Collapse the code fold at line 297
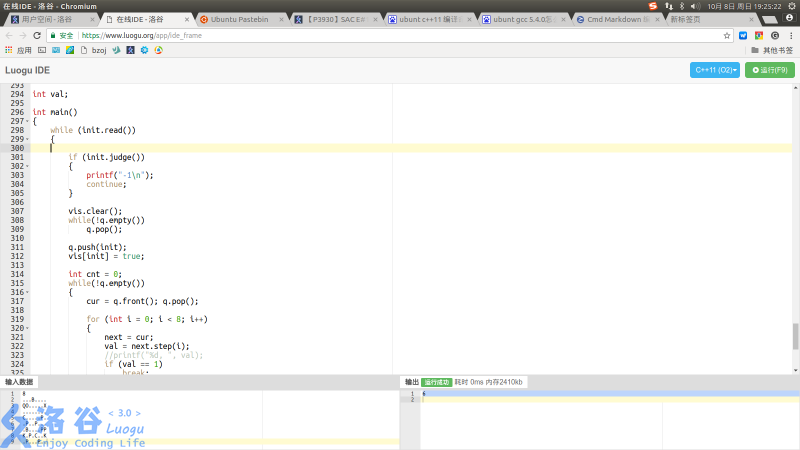 [27, 121]
